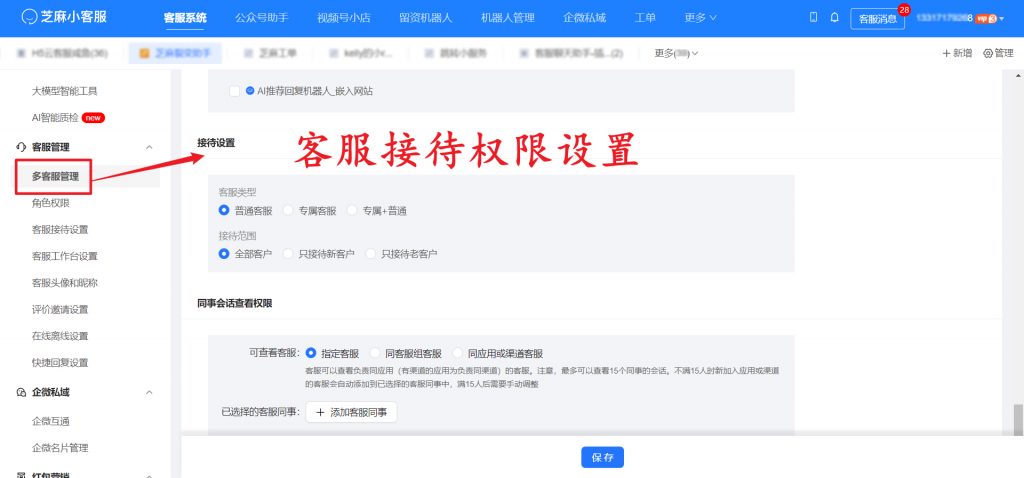Go to 客服接待设置 sidebar item

[60, 229]
